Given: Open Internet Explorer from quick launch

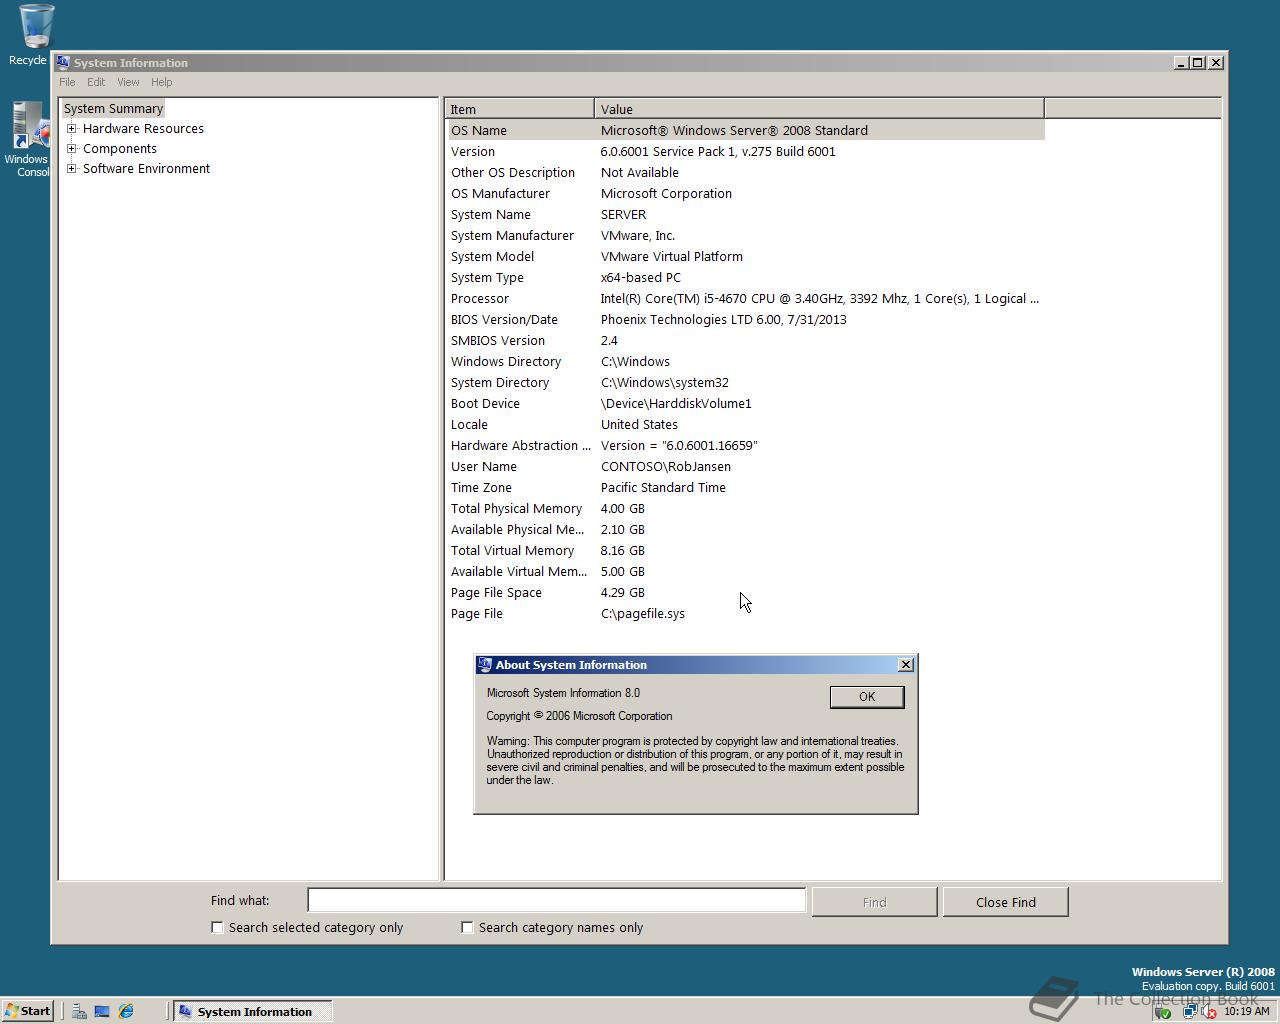Looking at the screenshot, I should coord(126,1011).
